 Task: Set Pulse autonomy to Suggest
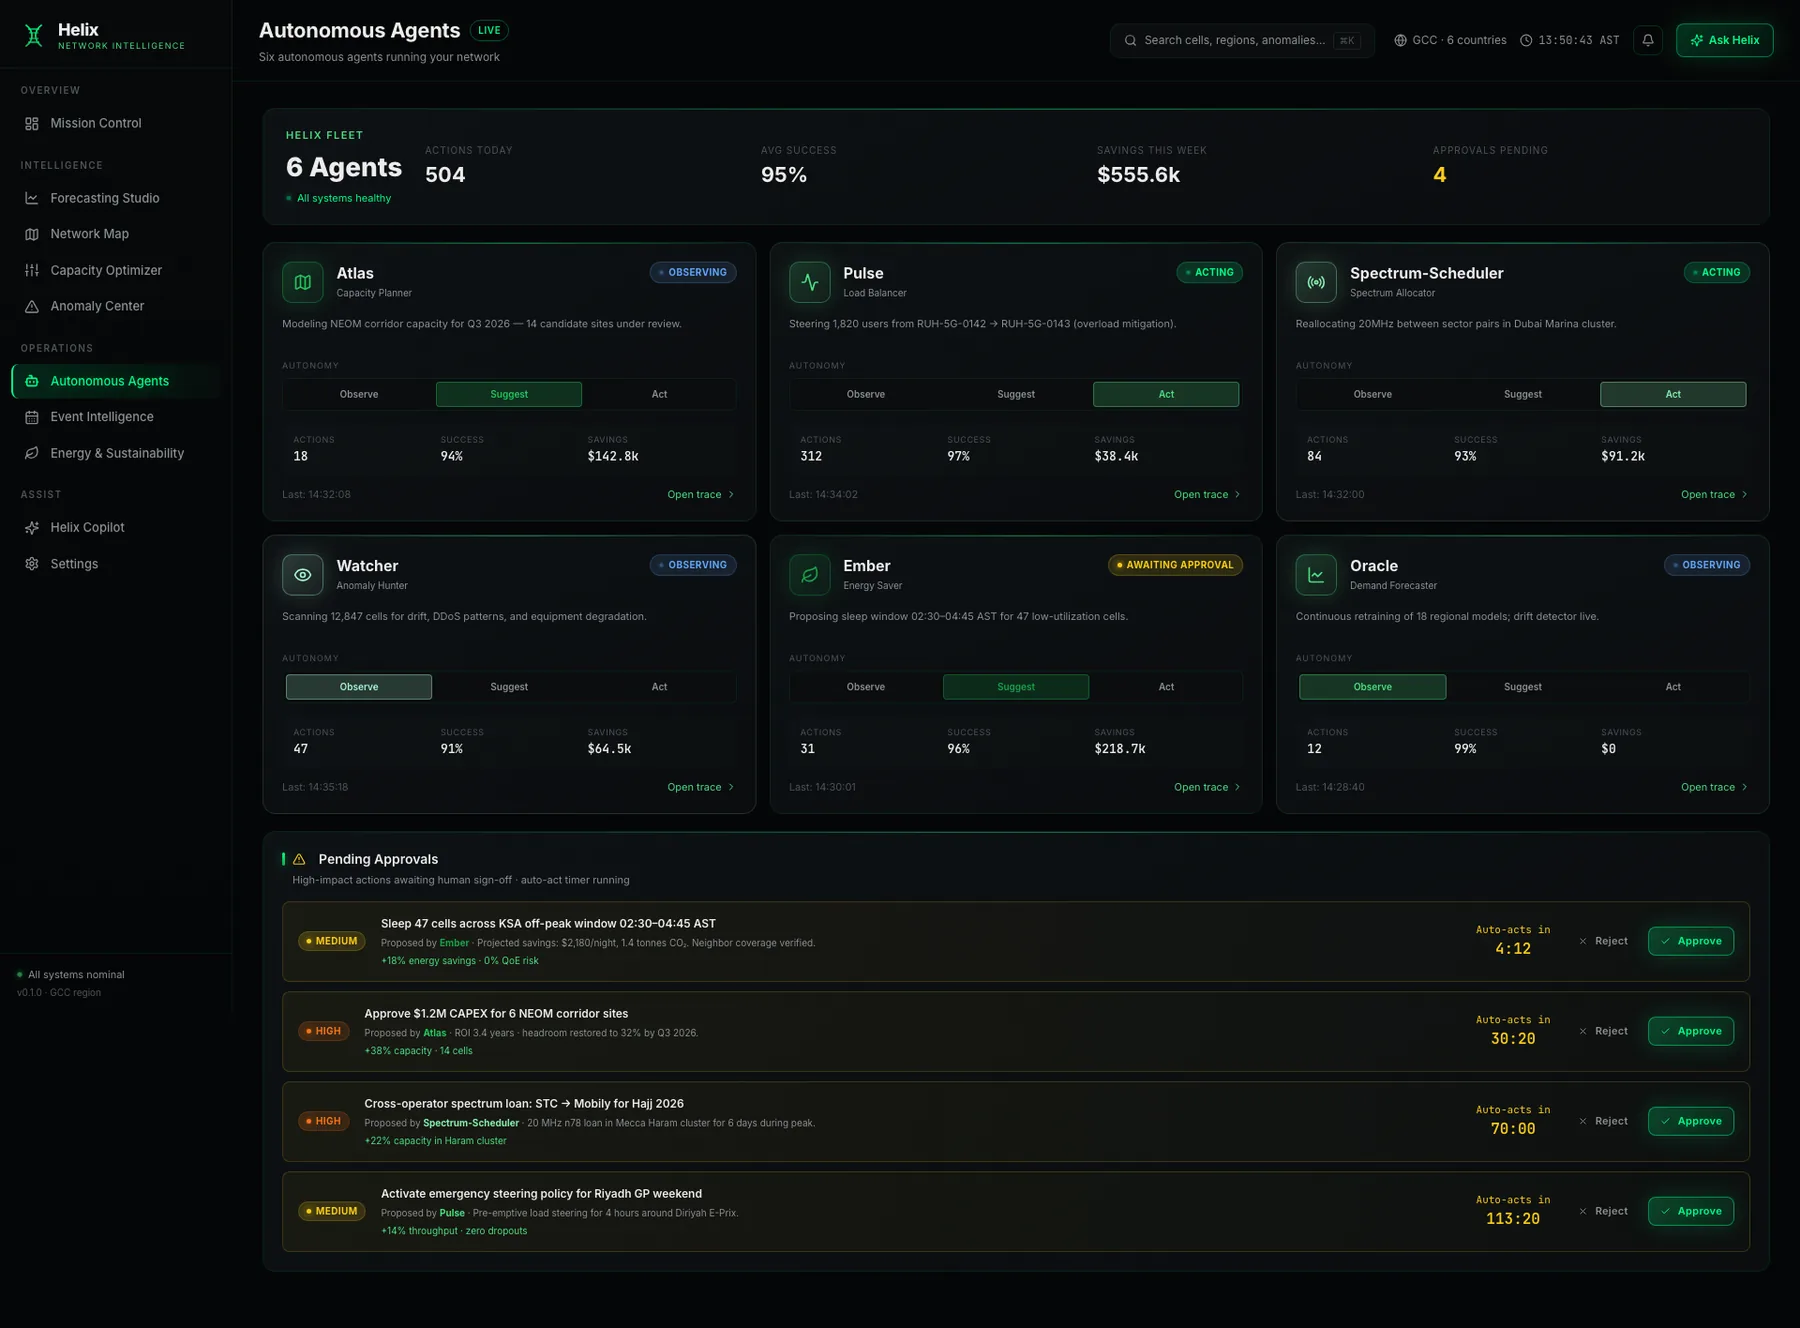point(1016,394)
